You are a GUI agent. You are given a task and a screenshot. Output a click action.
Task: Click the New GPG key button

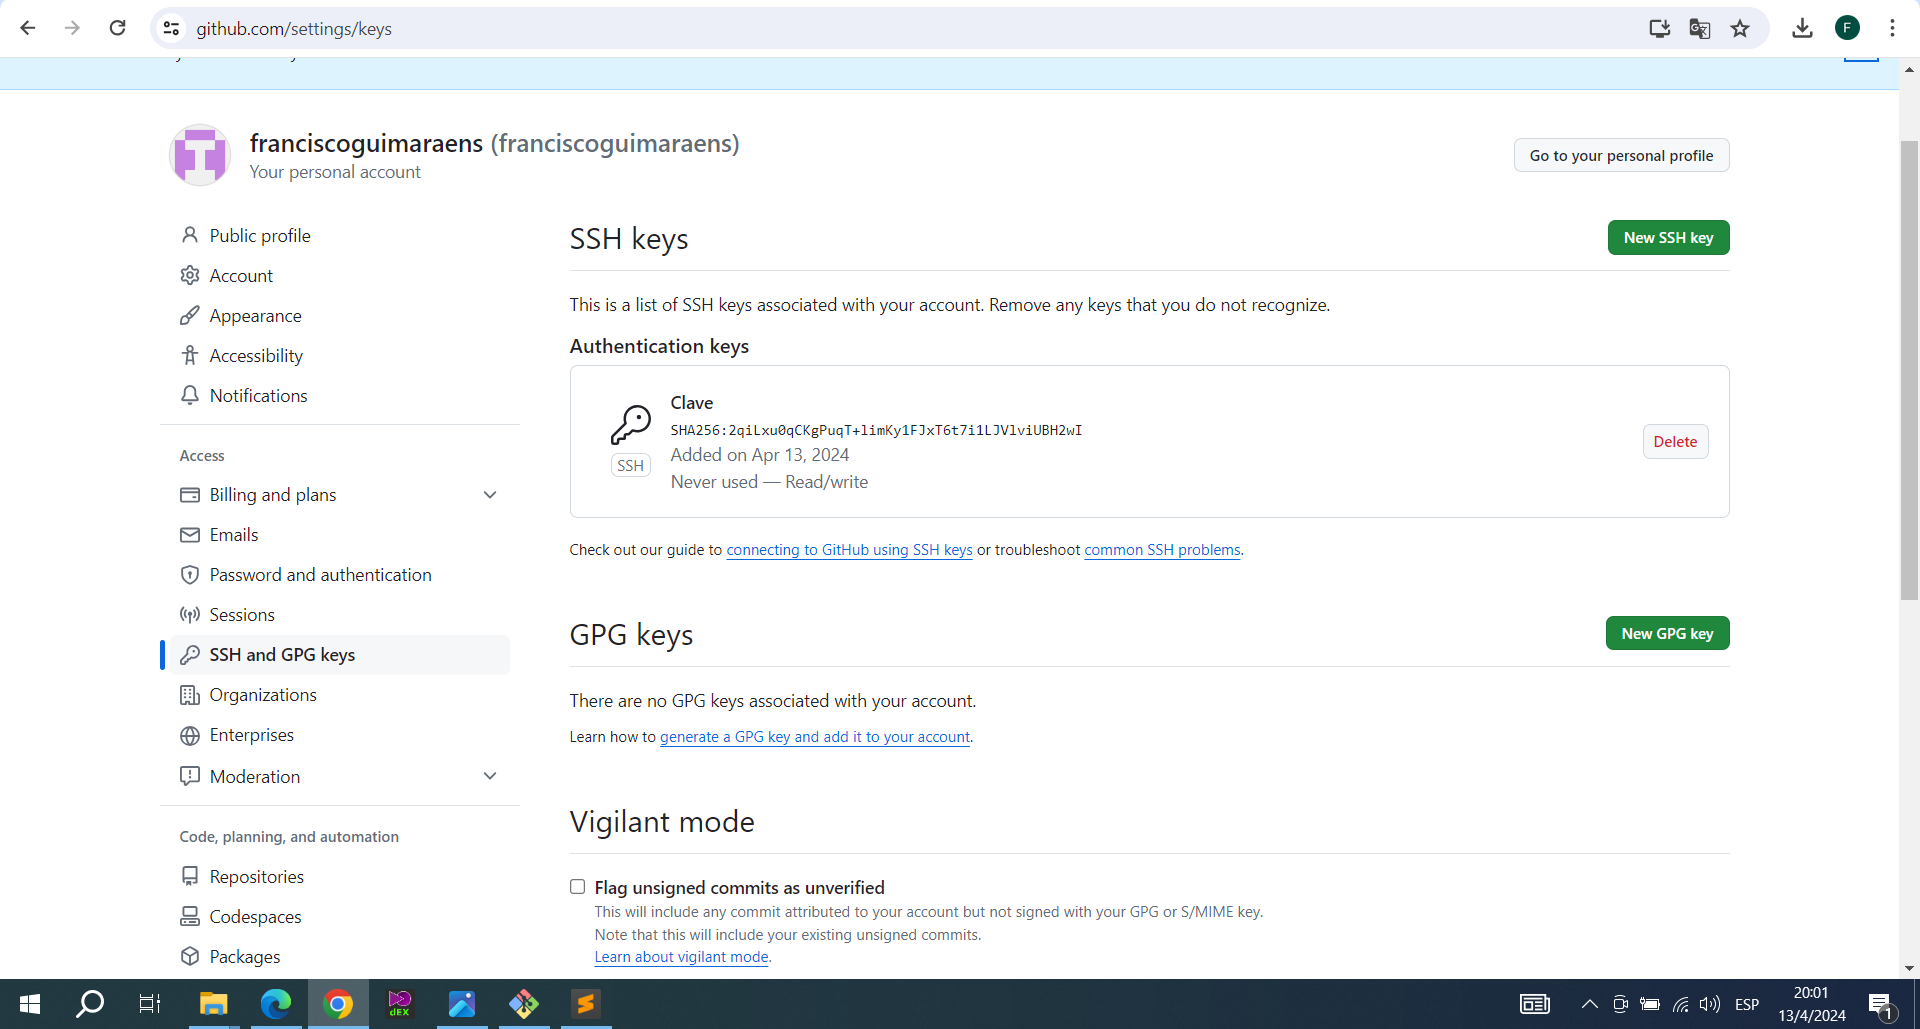1667,634
